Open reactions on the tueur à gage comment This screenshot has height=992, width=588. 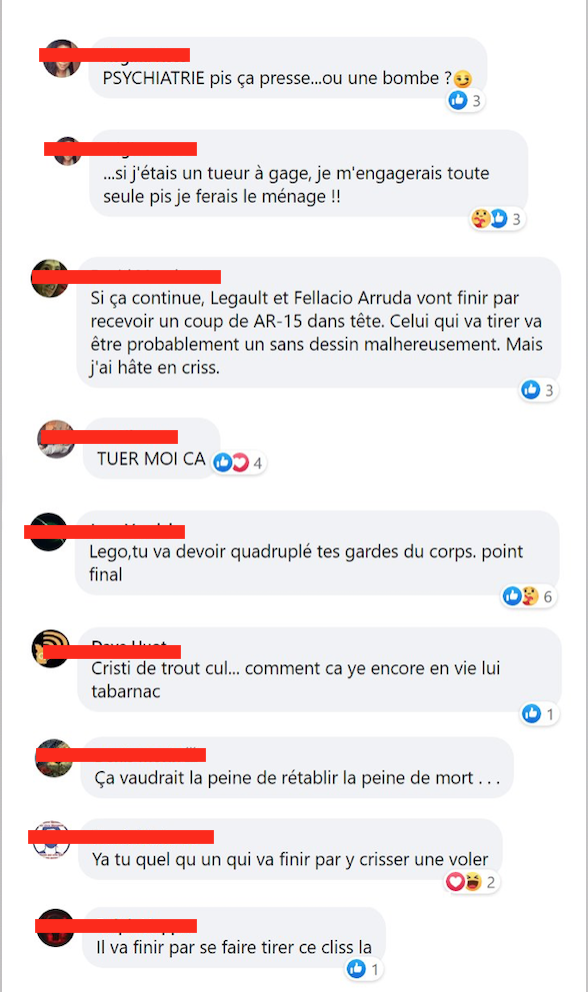[x=497, y=219]
